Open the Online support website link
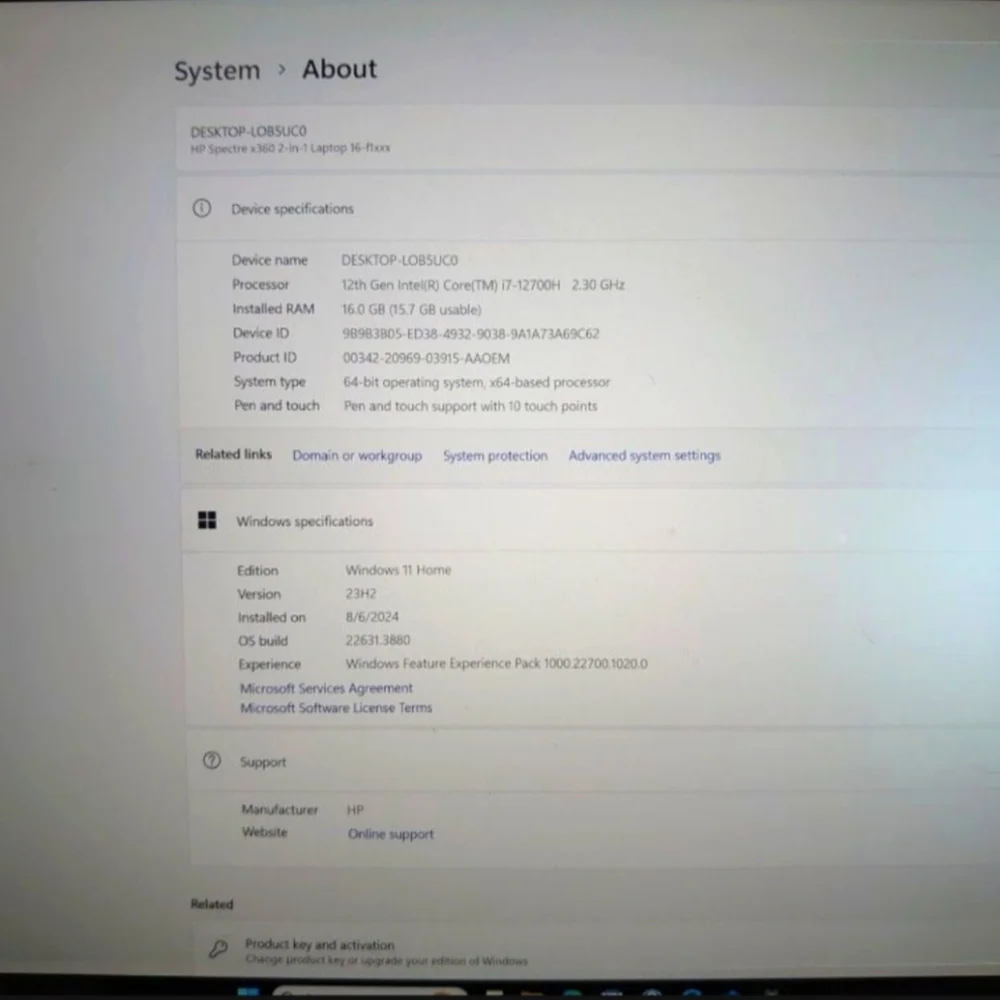 point(391,834)
